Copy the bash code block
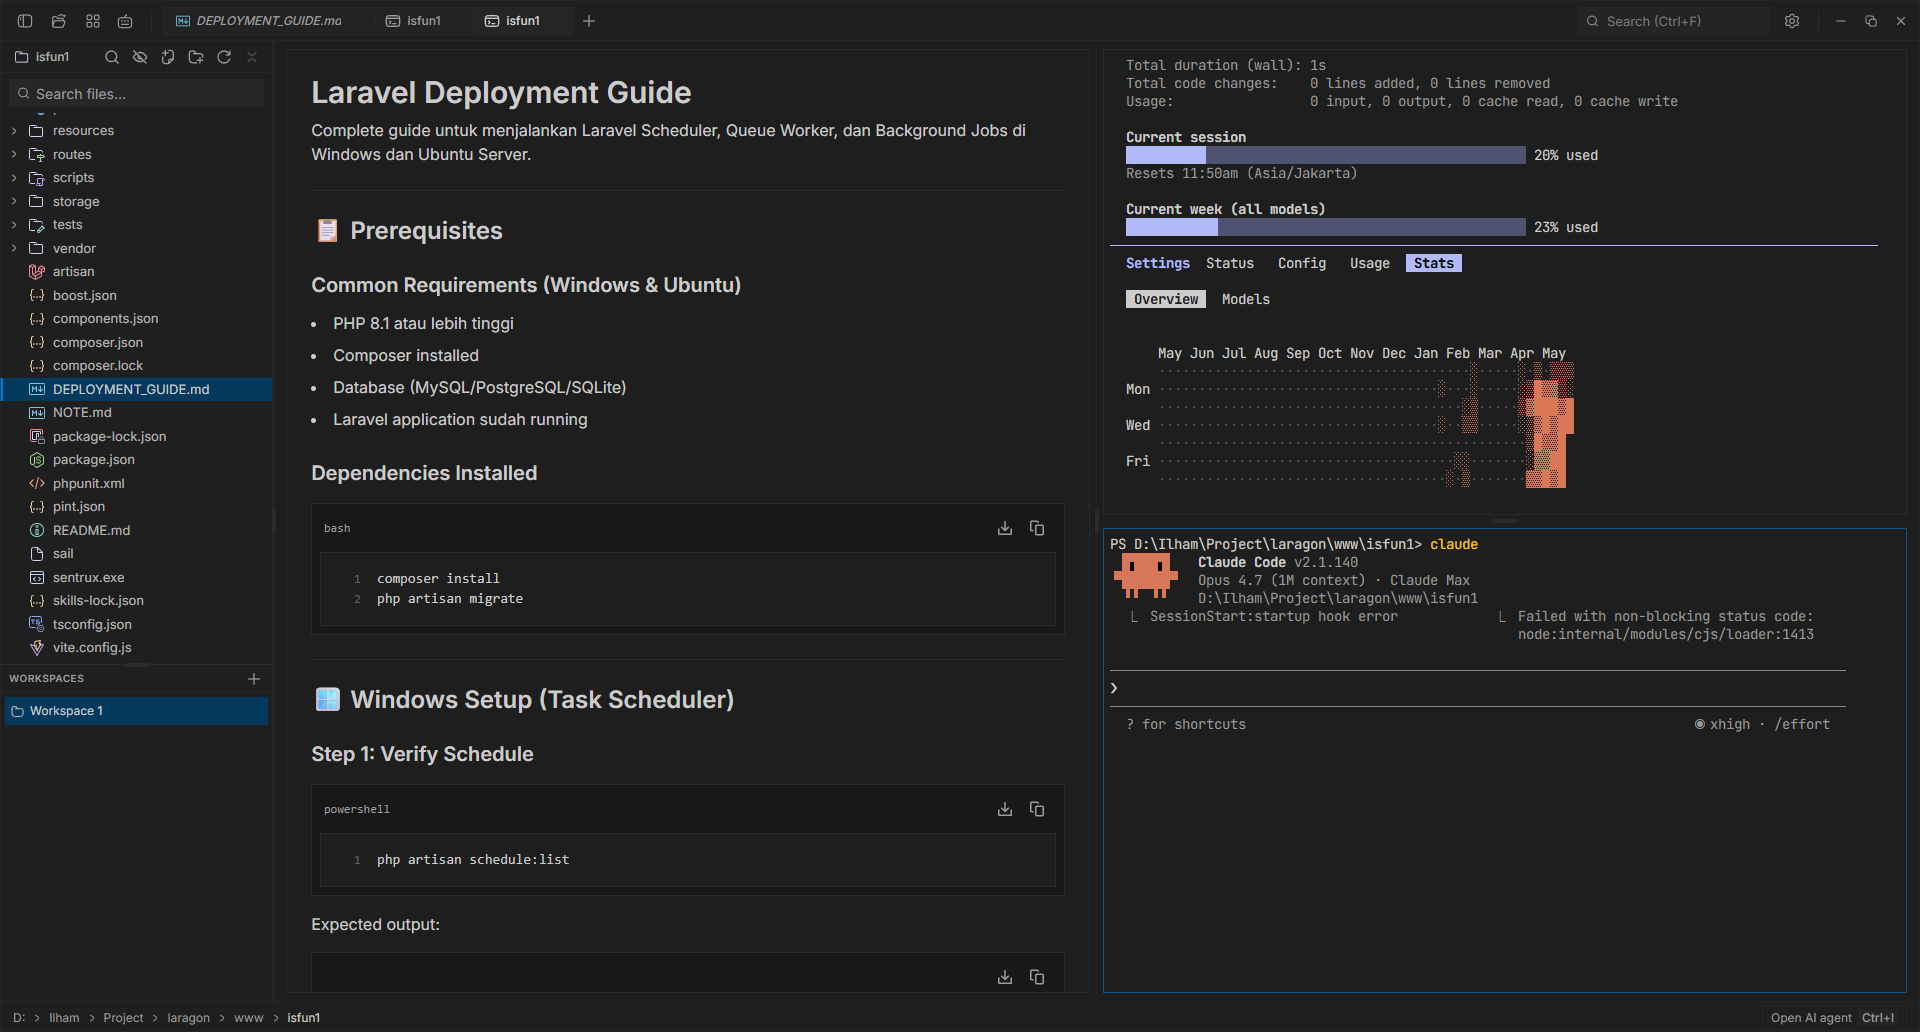The height and width of the screenshot is (1032, 1920). tap(1037, 528)
